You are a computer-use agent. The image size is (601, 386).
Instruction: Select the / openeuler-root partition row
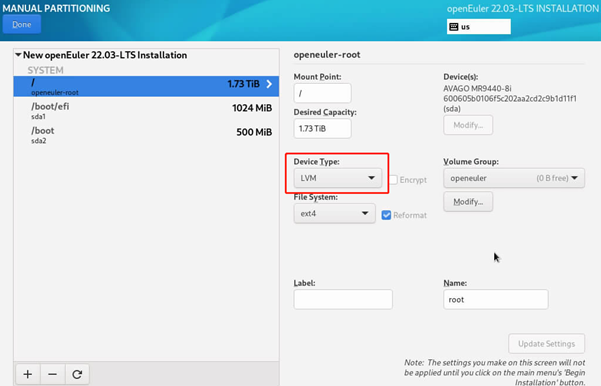pos(146,86)
